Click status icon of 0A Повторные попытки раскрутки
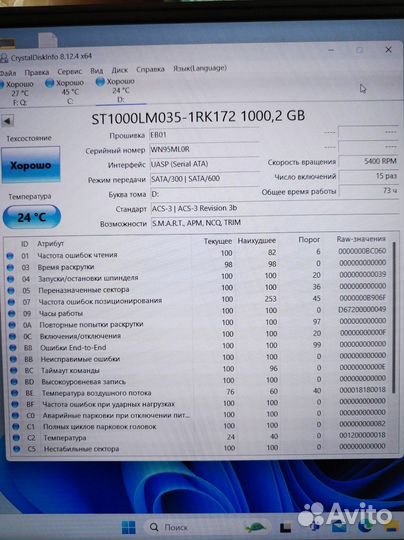Image resolution: width=404 pixels, height=540 pixels. [x=12, y=325]
